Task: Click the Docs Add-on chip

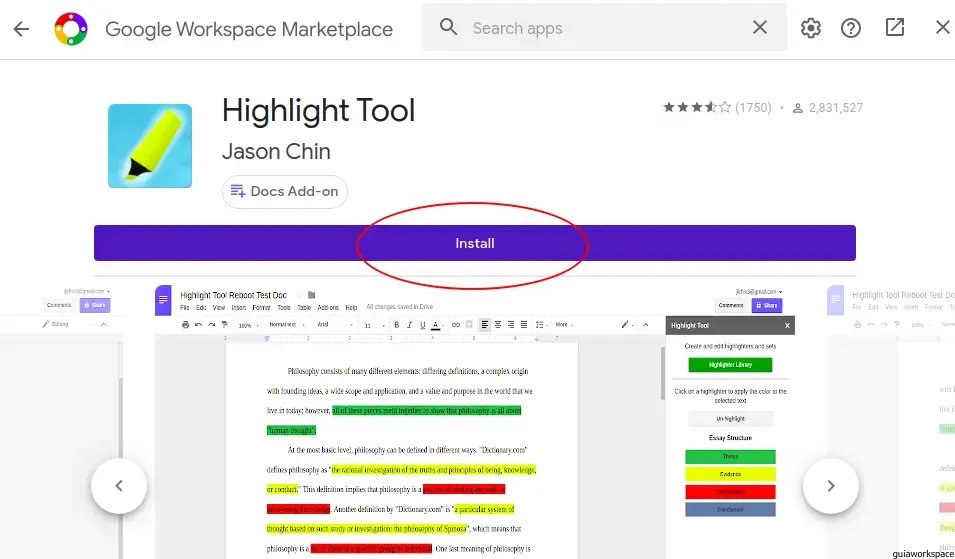Action: point(284,191)
